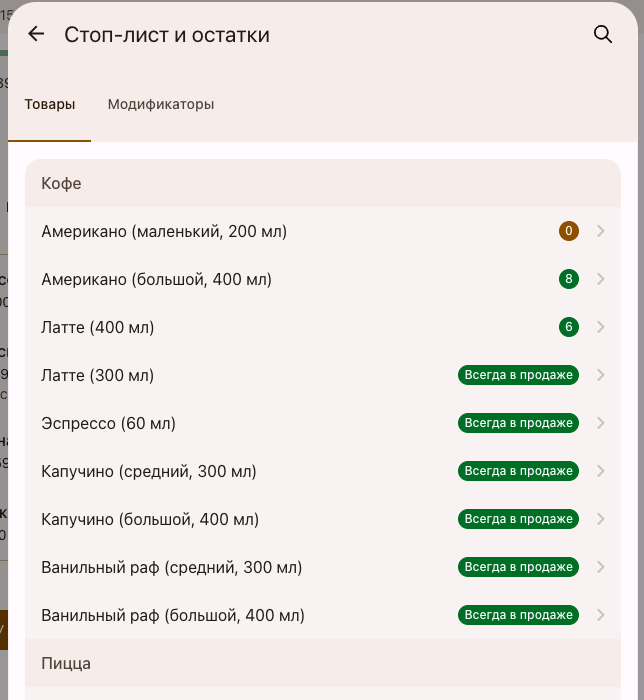
Task: Click chevron next to Латте (300 мл)
Action: [x=601, y=375]
